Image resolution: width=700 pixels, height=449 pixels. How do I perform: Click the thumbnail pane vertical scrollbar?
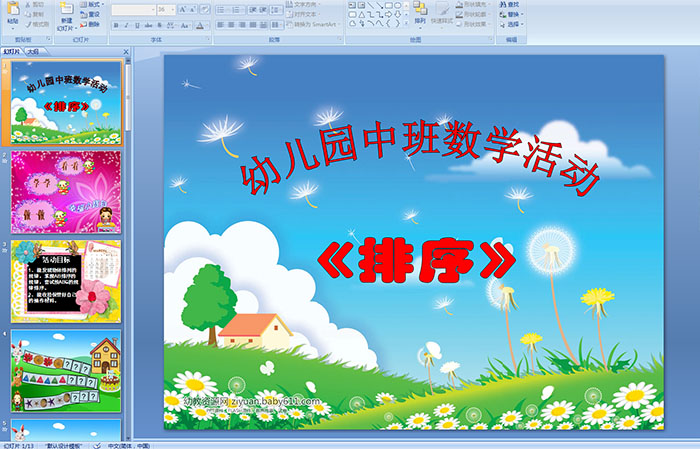point(129,250)
